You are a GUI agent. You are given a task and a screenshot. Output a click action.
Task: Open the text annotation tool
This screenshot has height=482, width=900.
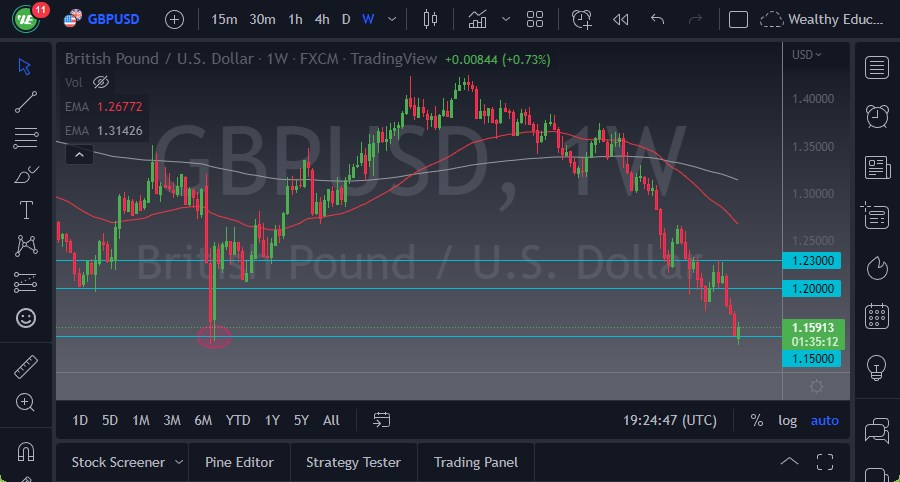pos(26,210)
